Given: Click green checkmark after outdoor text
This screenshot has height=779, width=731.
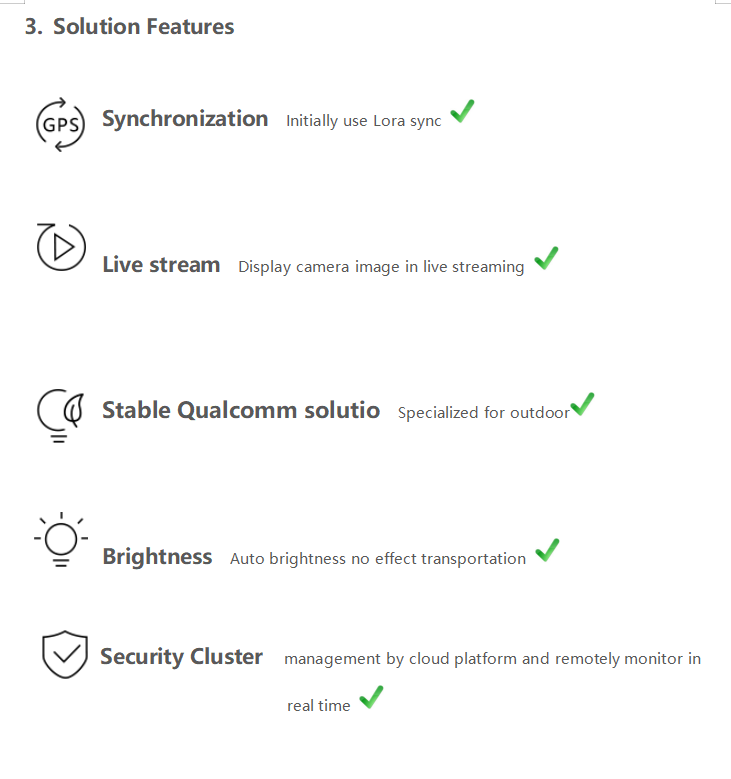Looking at the screenshot, I should [582, 405].
